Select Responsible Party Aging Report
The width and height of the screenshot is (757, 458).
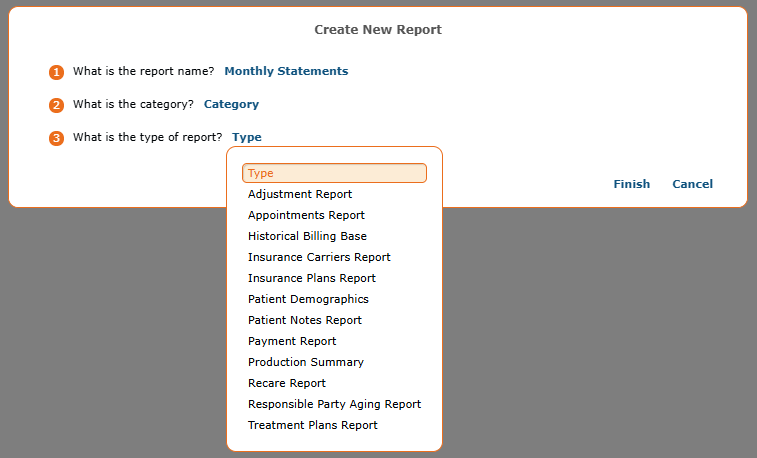[335, 404]
